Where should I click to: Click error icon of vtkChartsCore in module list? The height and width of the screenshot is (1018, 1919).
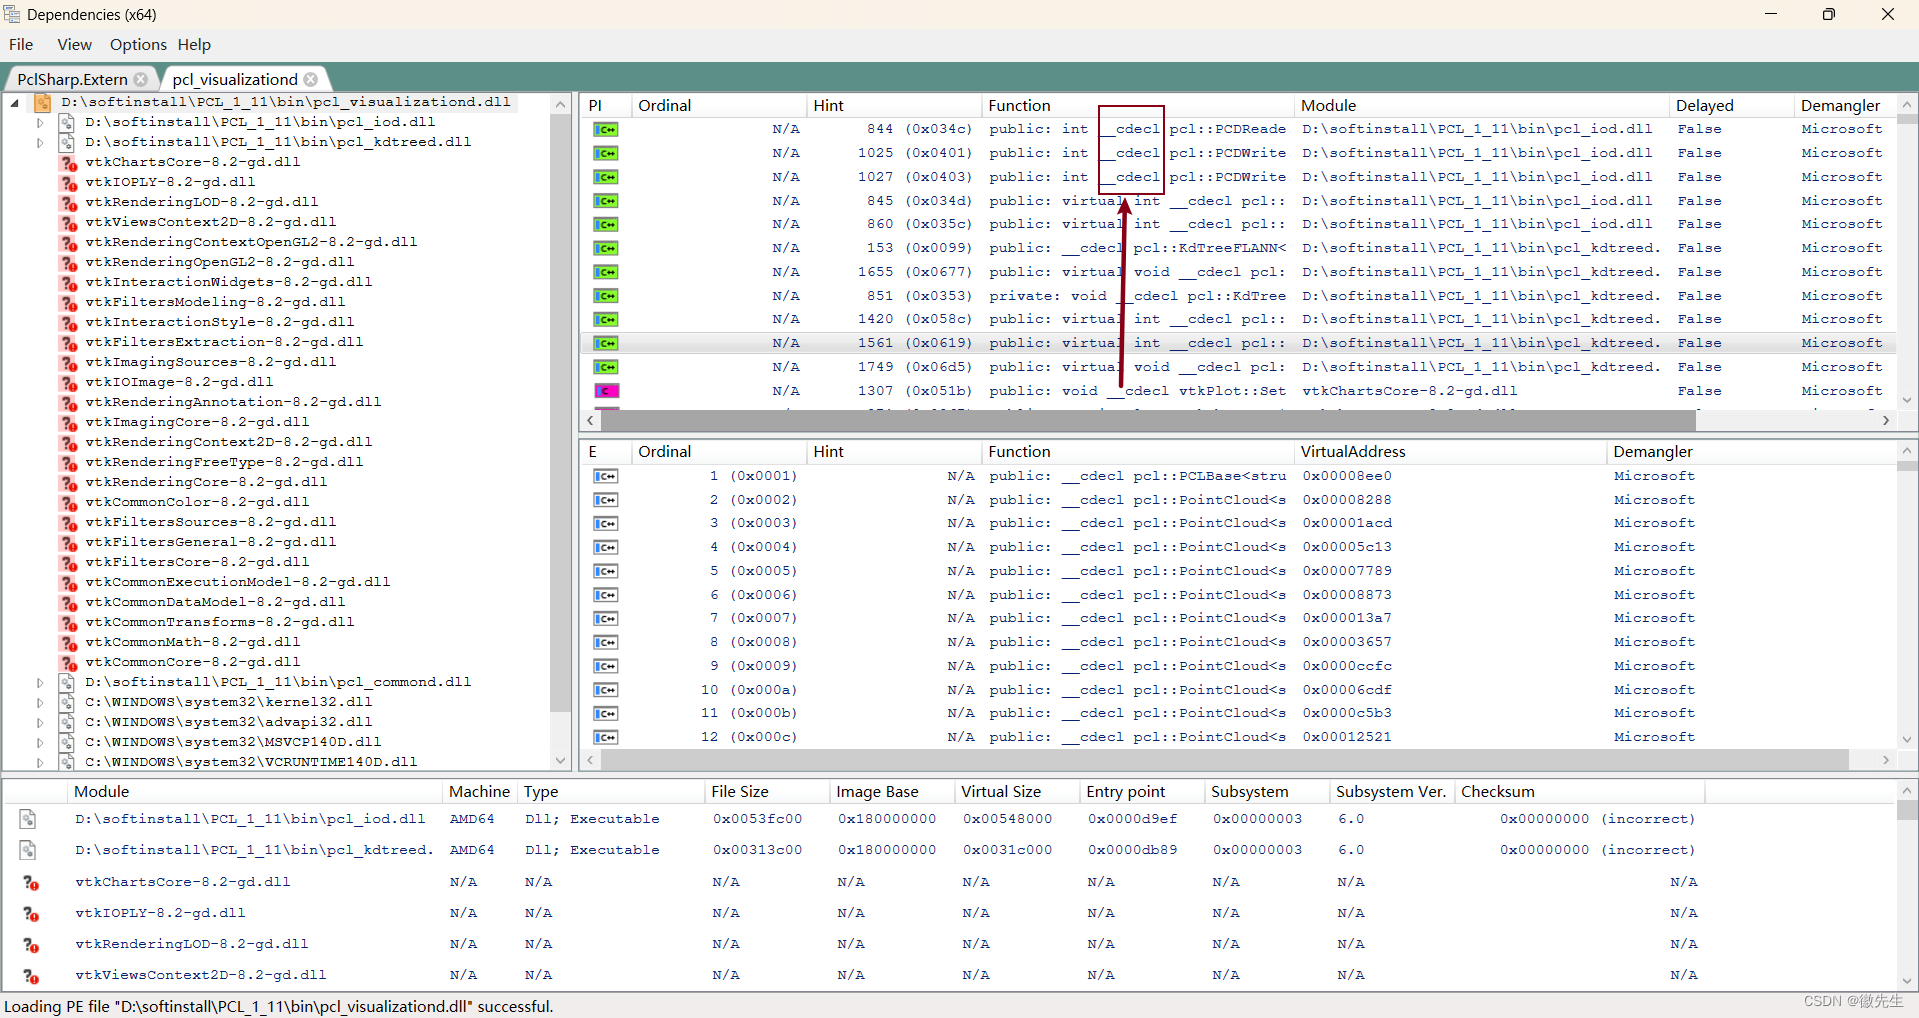(x=31, y=883)
